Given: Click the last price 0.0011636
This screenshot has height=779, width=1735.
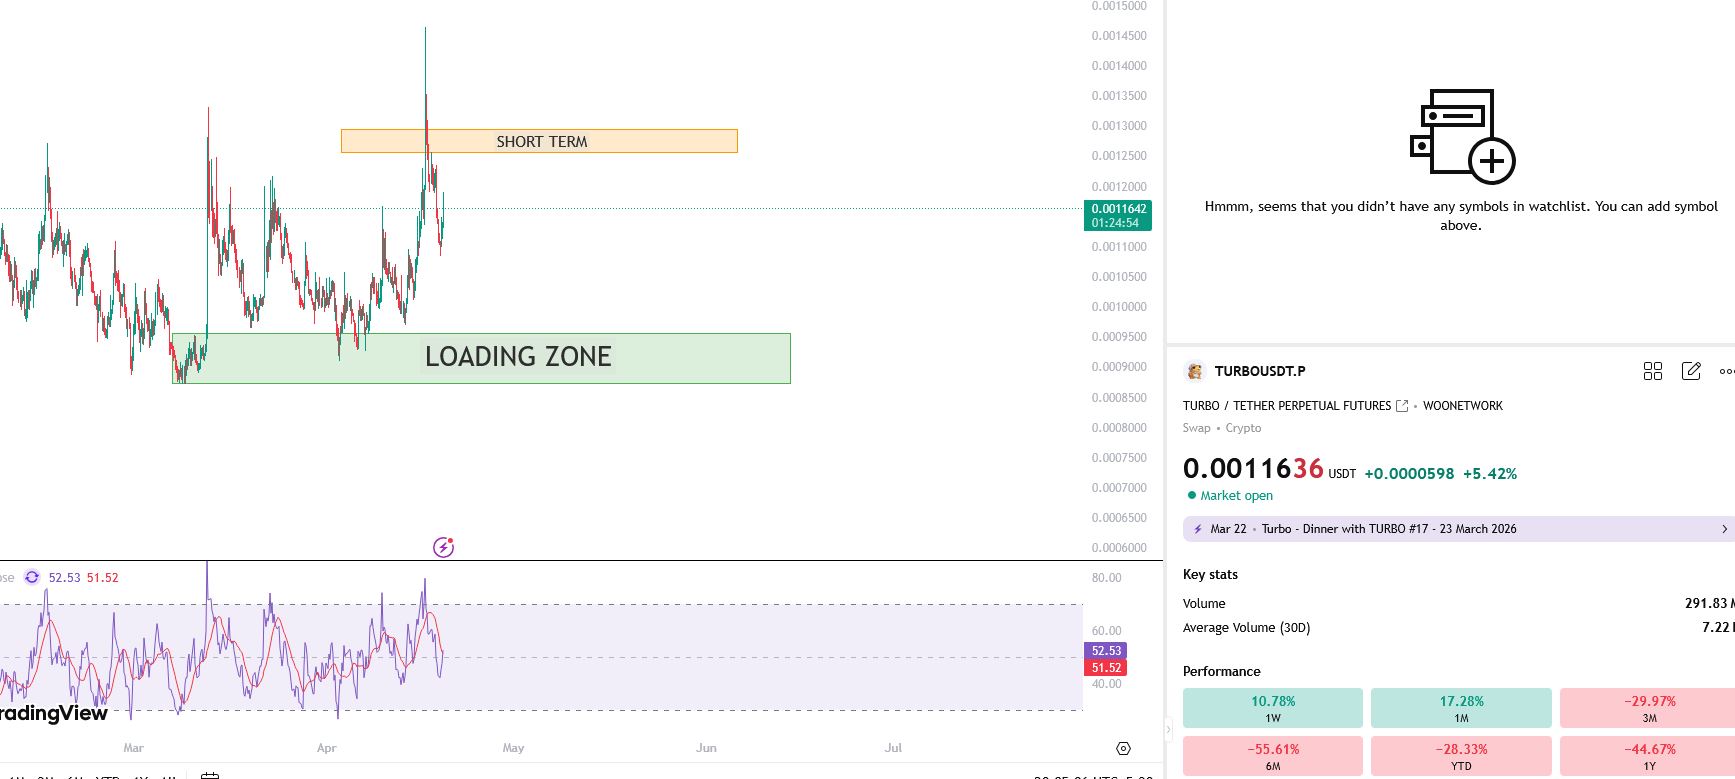Looking at the screenshot, I should pos(1253,469).
